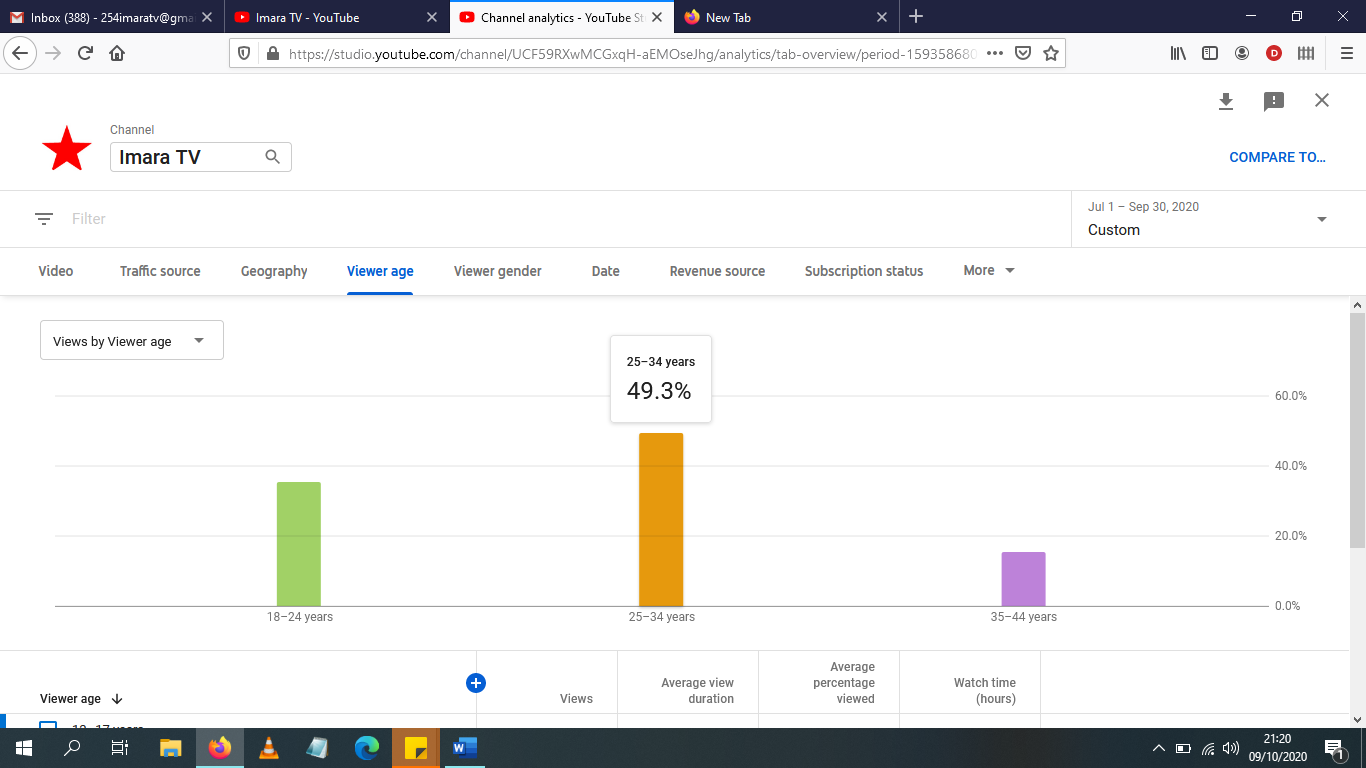Click the purple 35–44 years bar
Screen dimensions: 1366x768
coord(1023,579)
